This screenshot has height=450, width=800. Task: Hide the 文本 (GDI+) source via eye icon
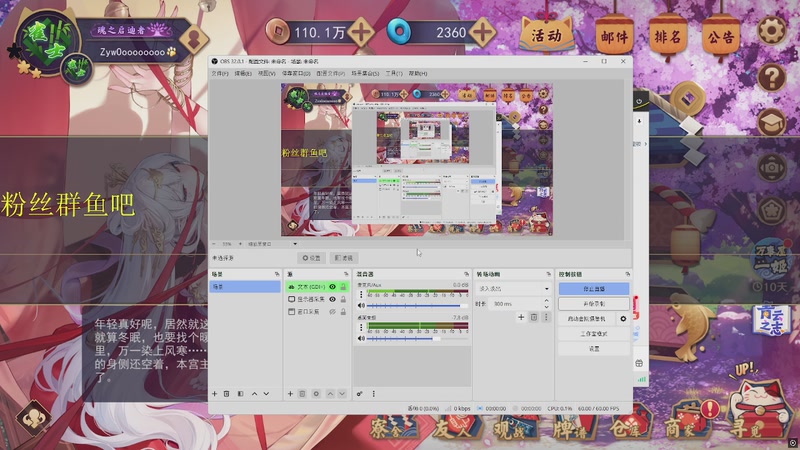(x=333, y=287)
